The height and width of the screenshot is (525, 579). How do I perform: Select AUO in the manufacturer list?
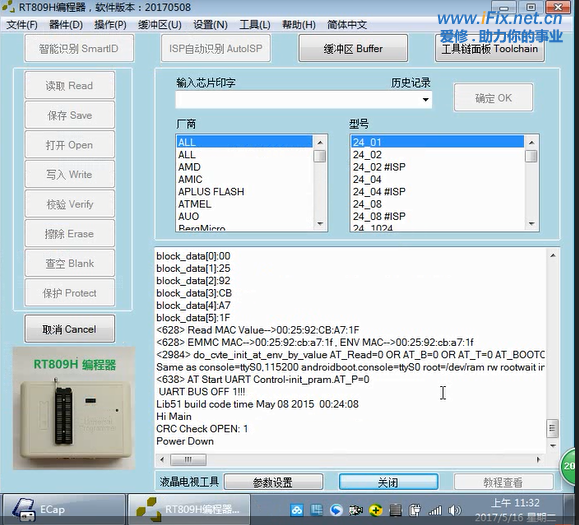(x=244, y=216)
